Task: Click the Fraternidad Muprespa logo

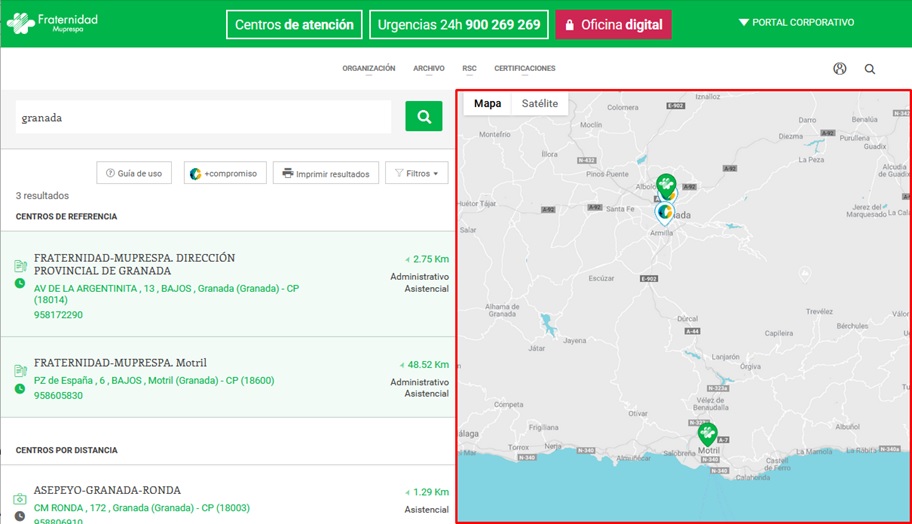Action: (x=52, y=23)
